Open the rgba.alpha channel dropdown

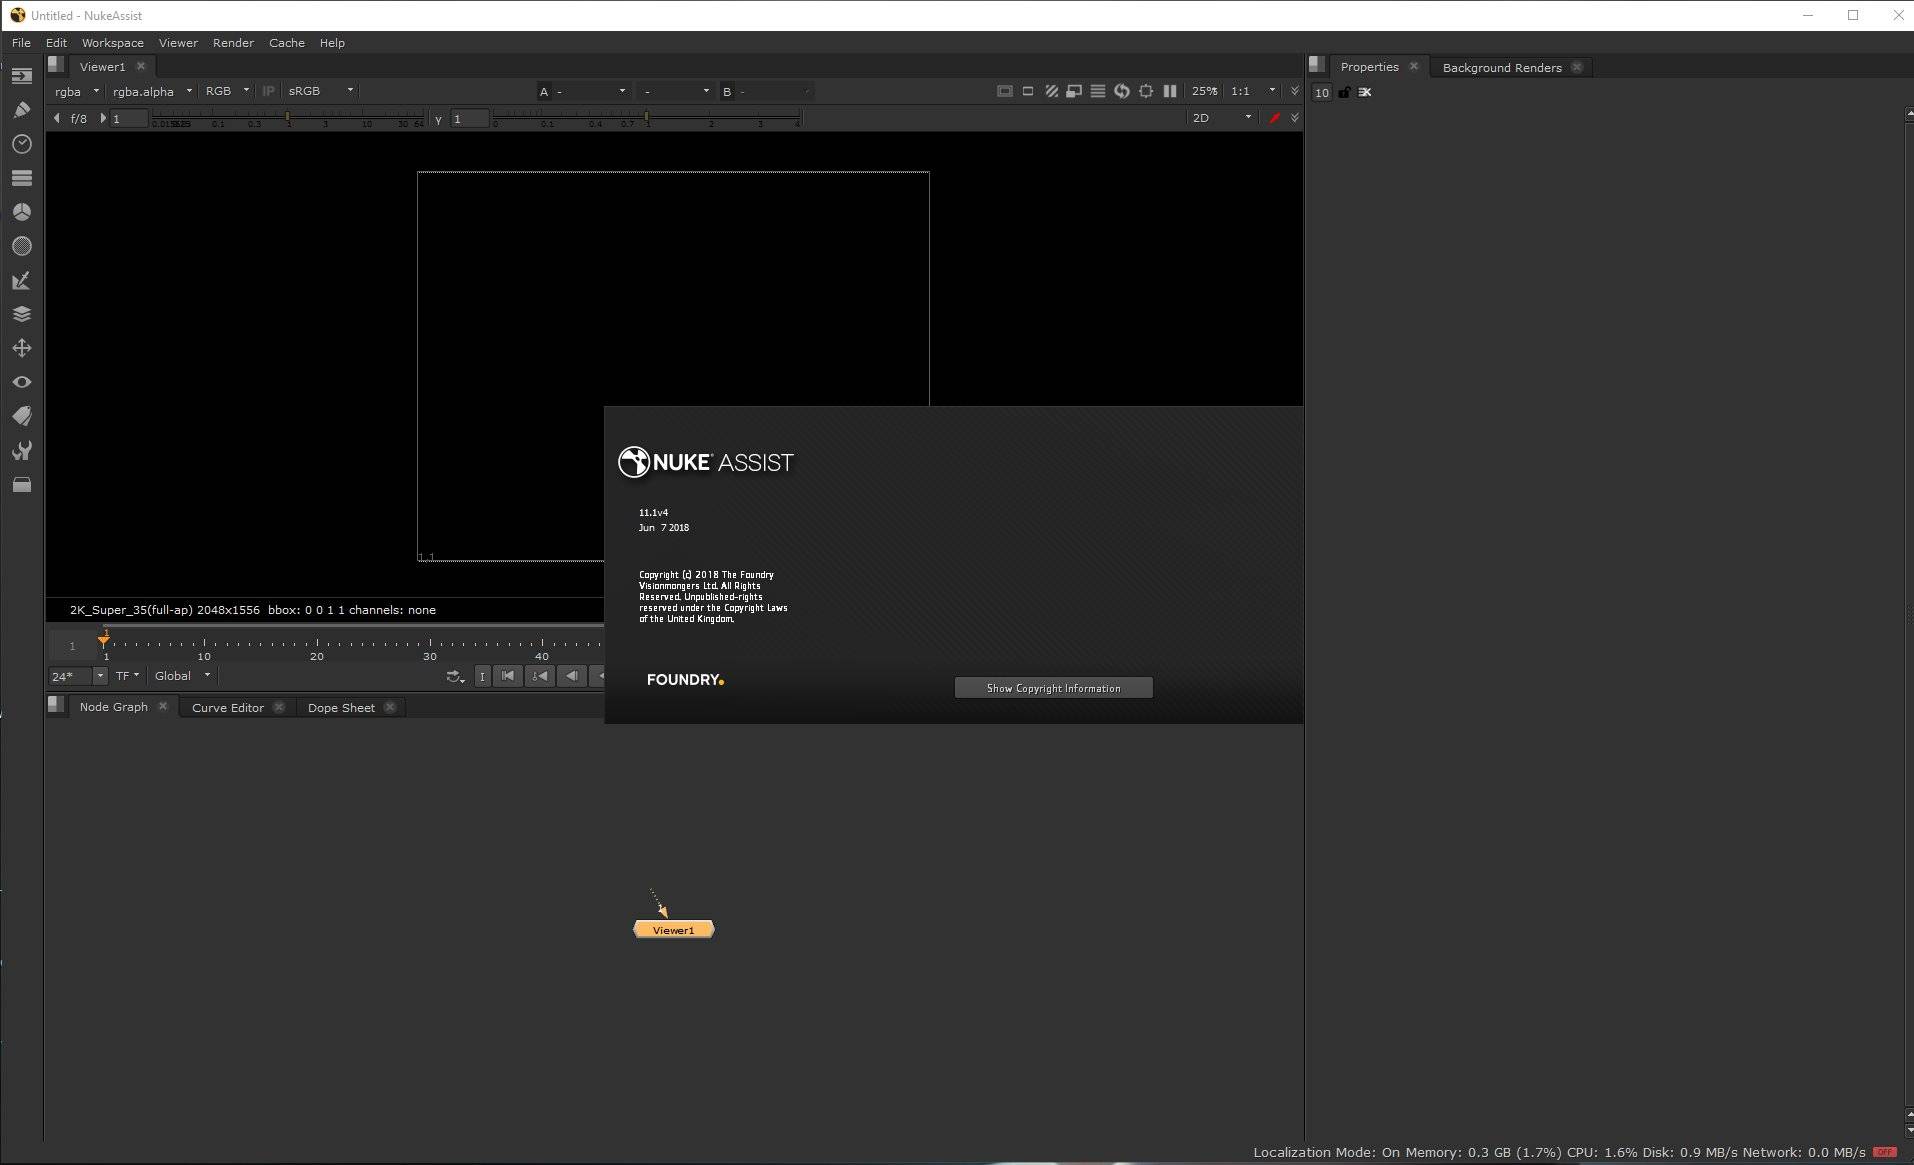[x=152, y=91]
